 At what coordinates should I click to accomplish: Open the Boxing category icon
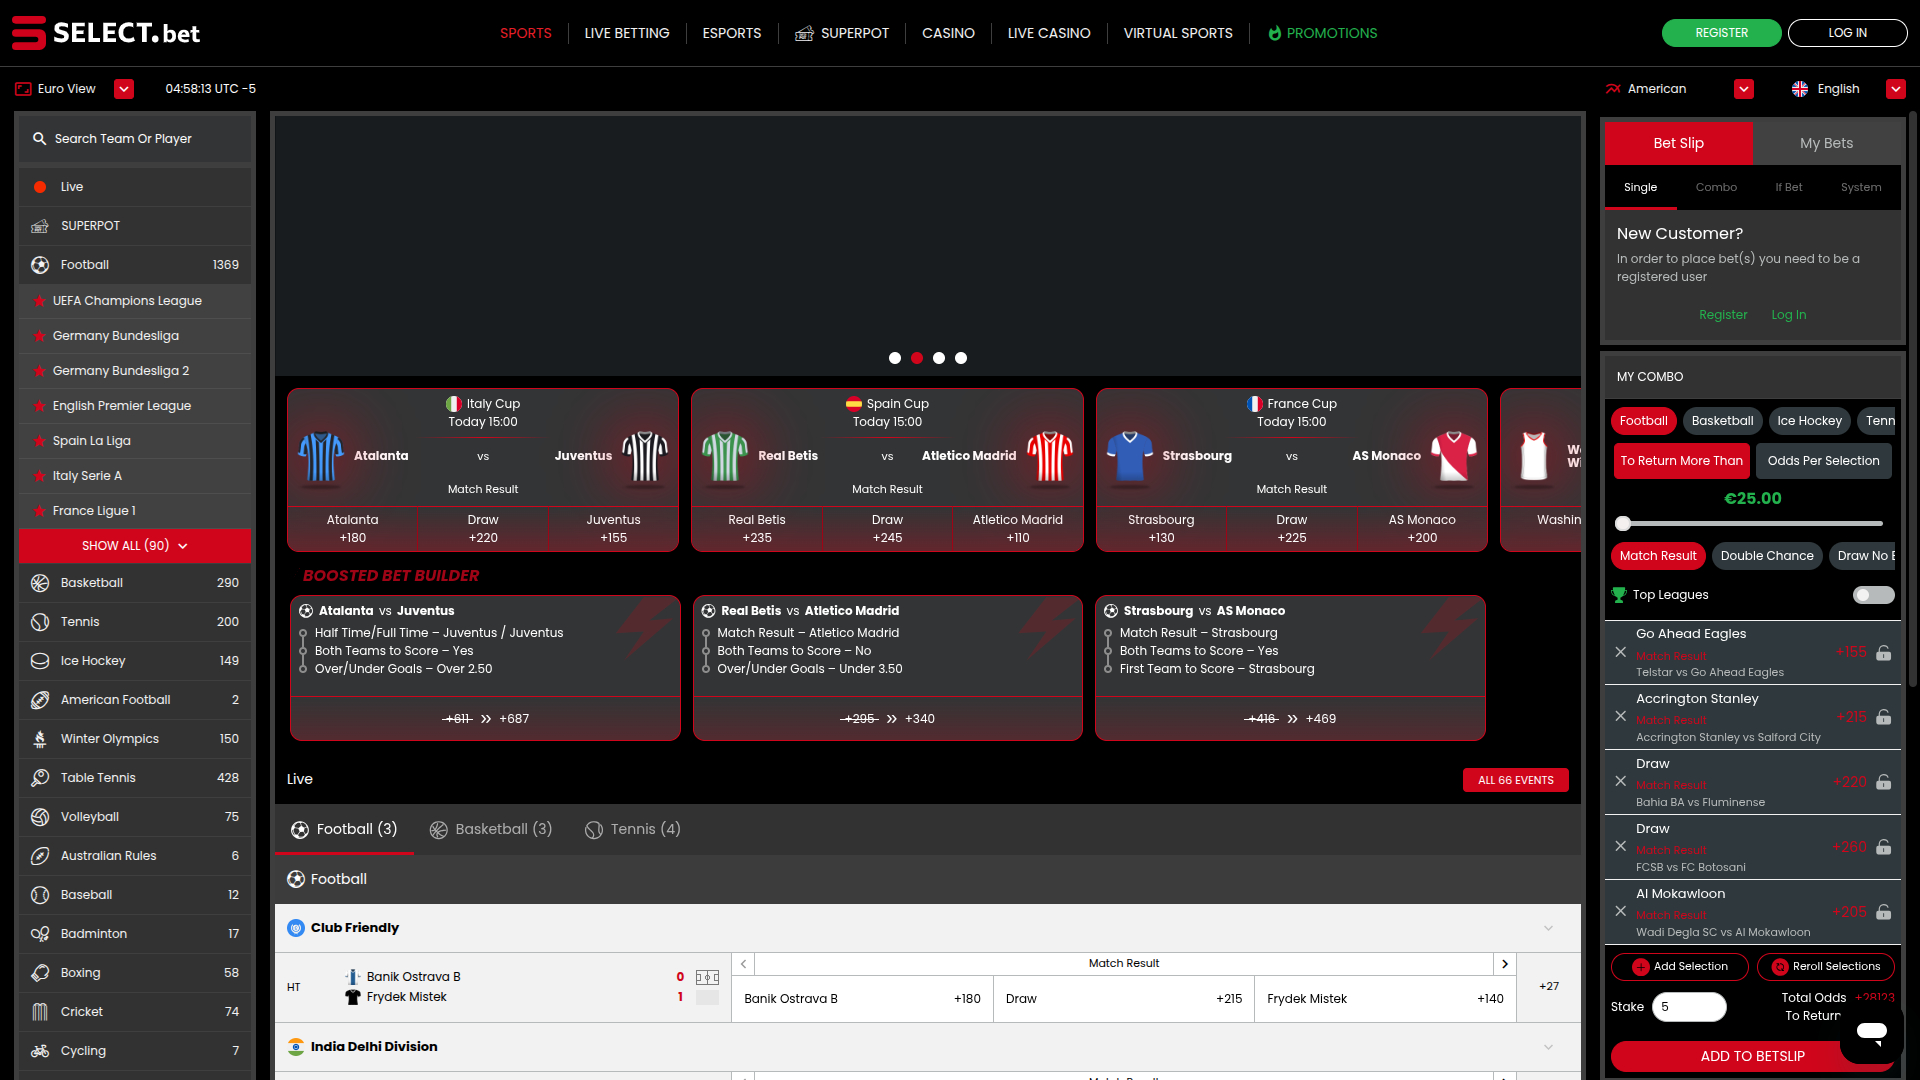click(40, 972)
